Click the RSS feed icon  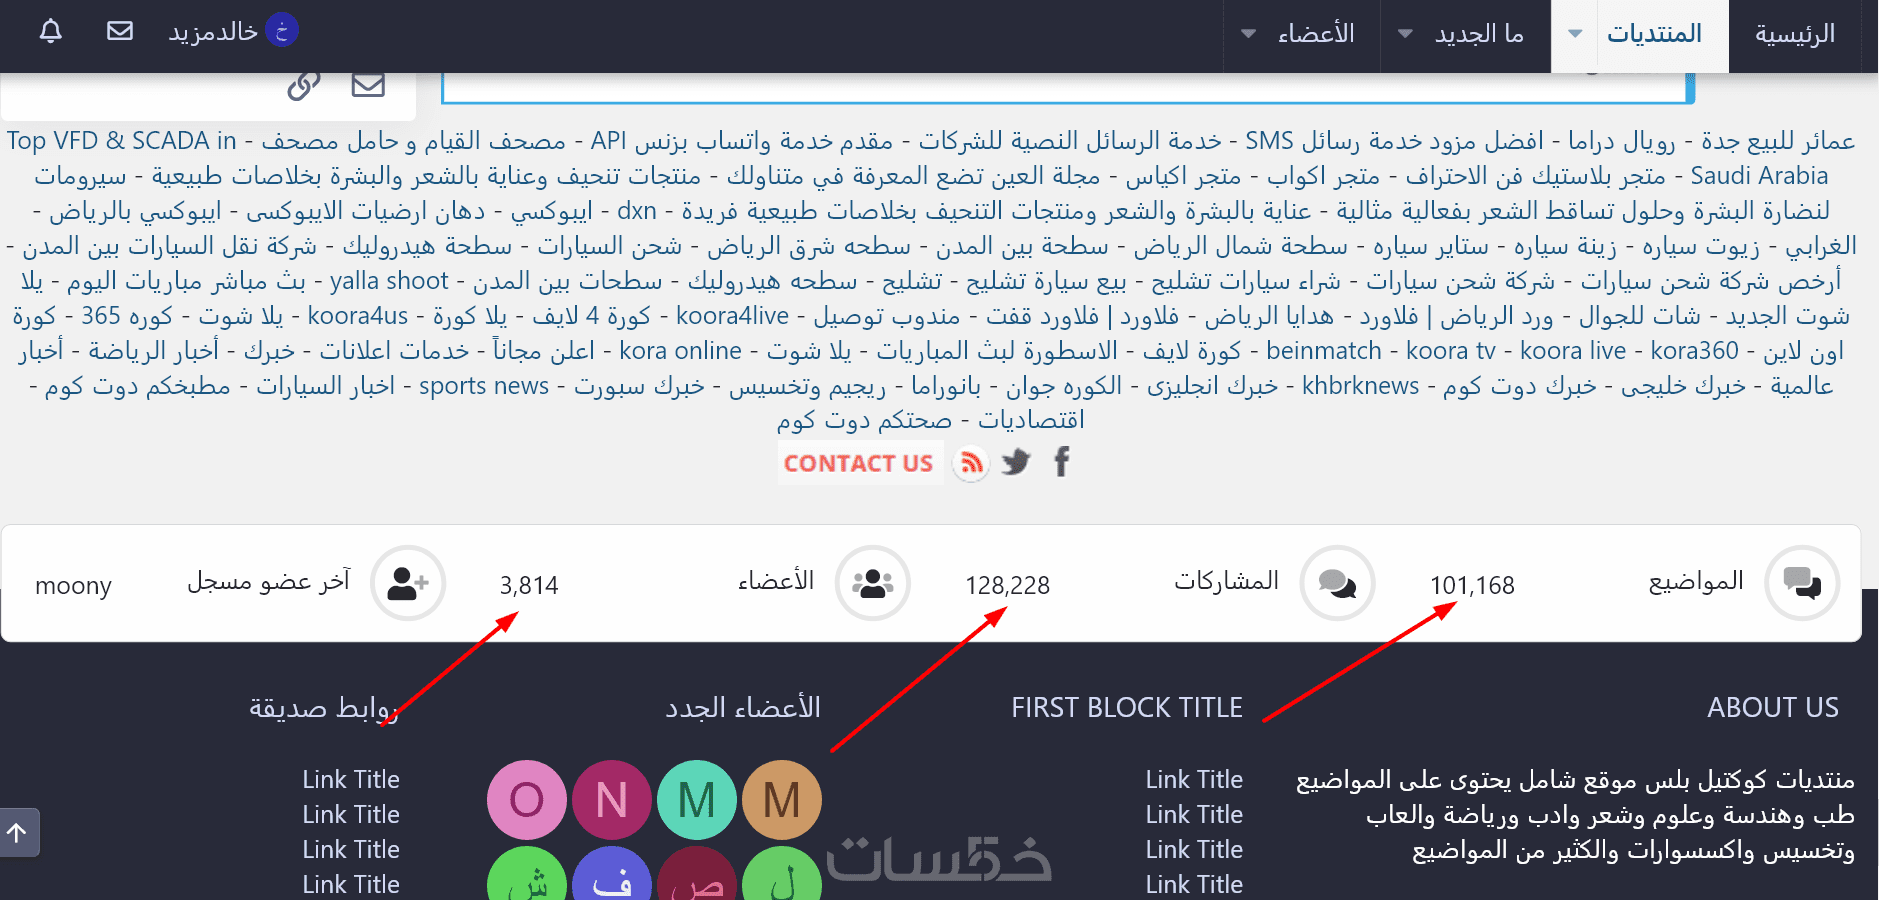pyautogui.click(x=970, y=463)
